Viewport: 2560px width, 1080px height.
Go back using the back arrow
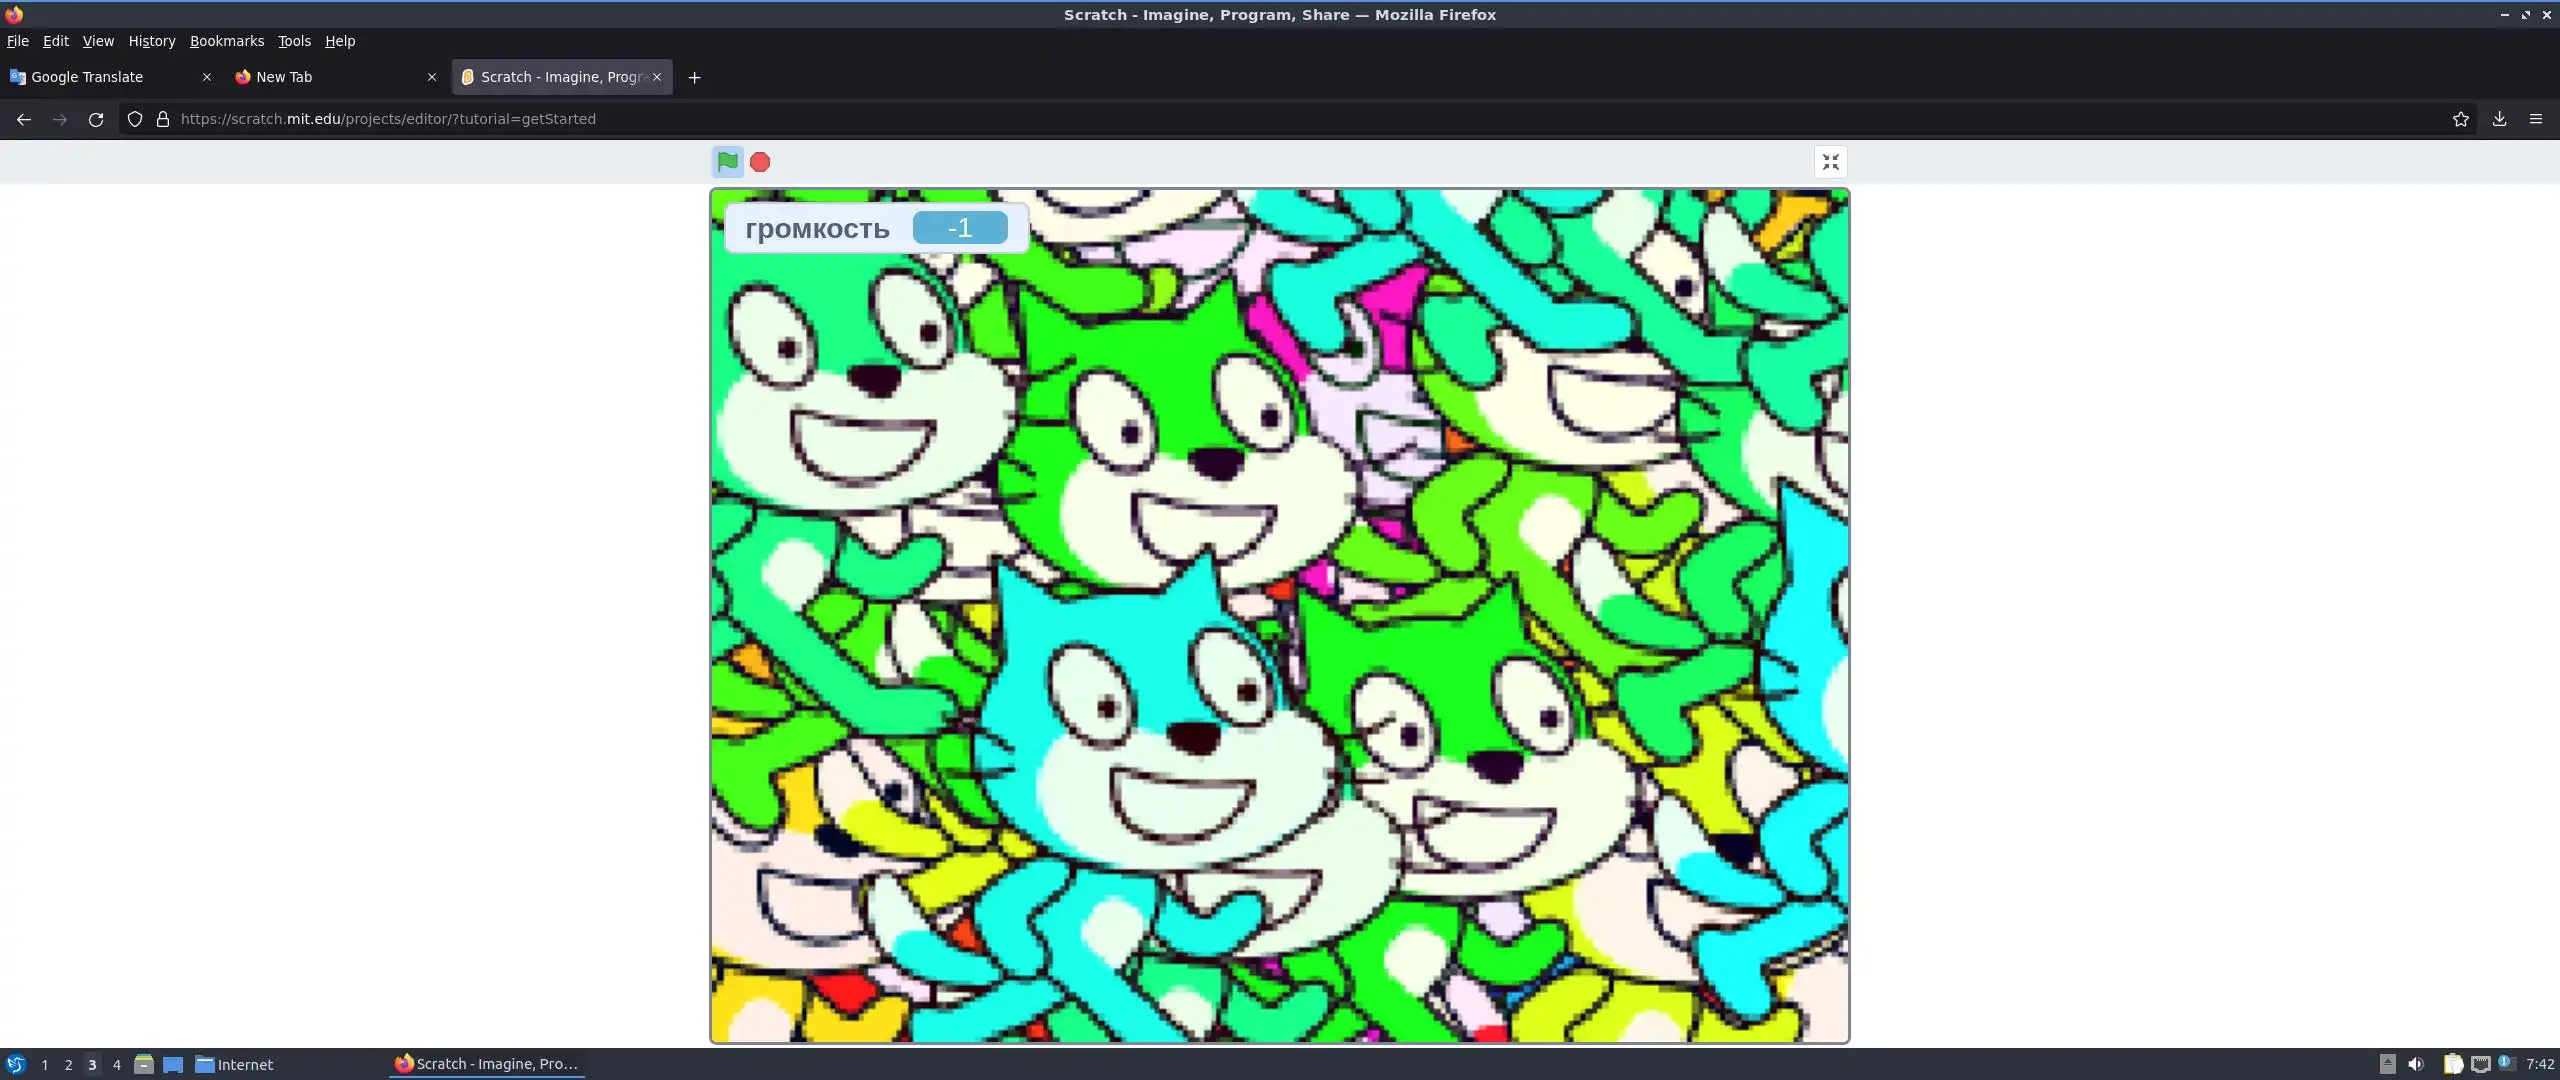point(24,119)
